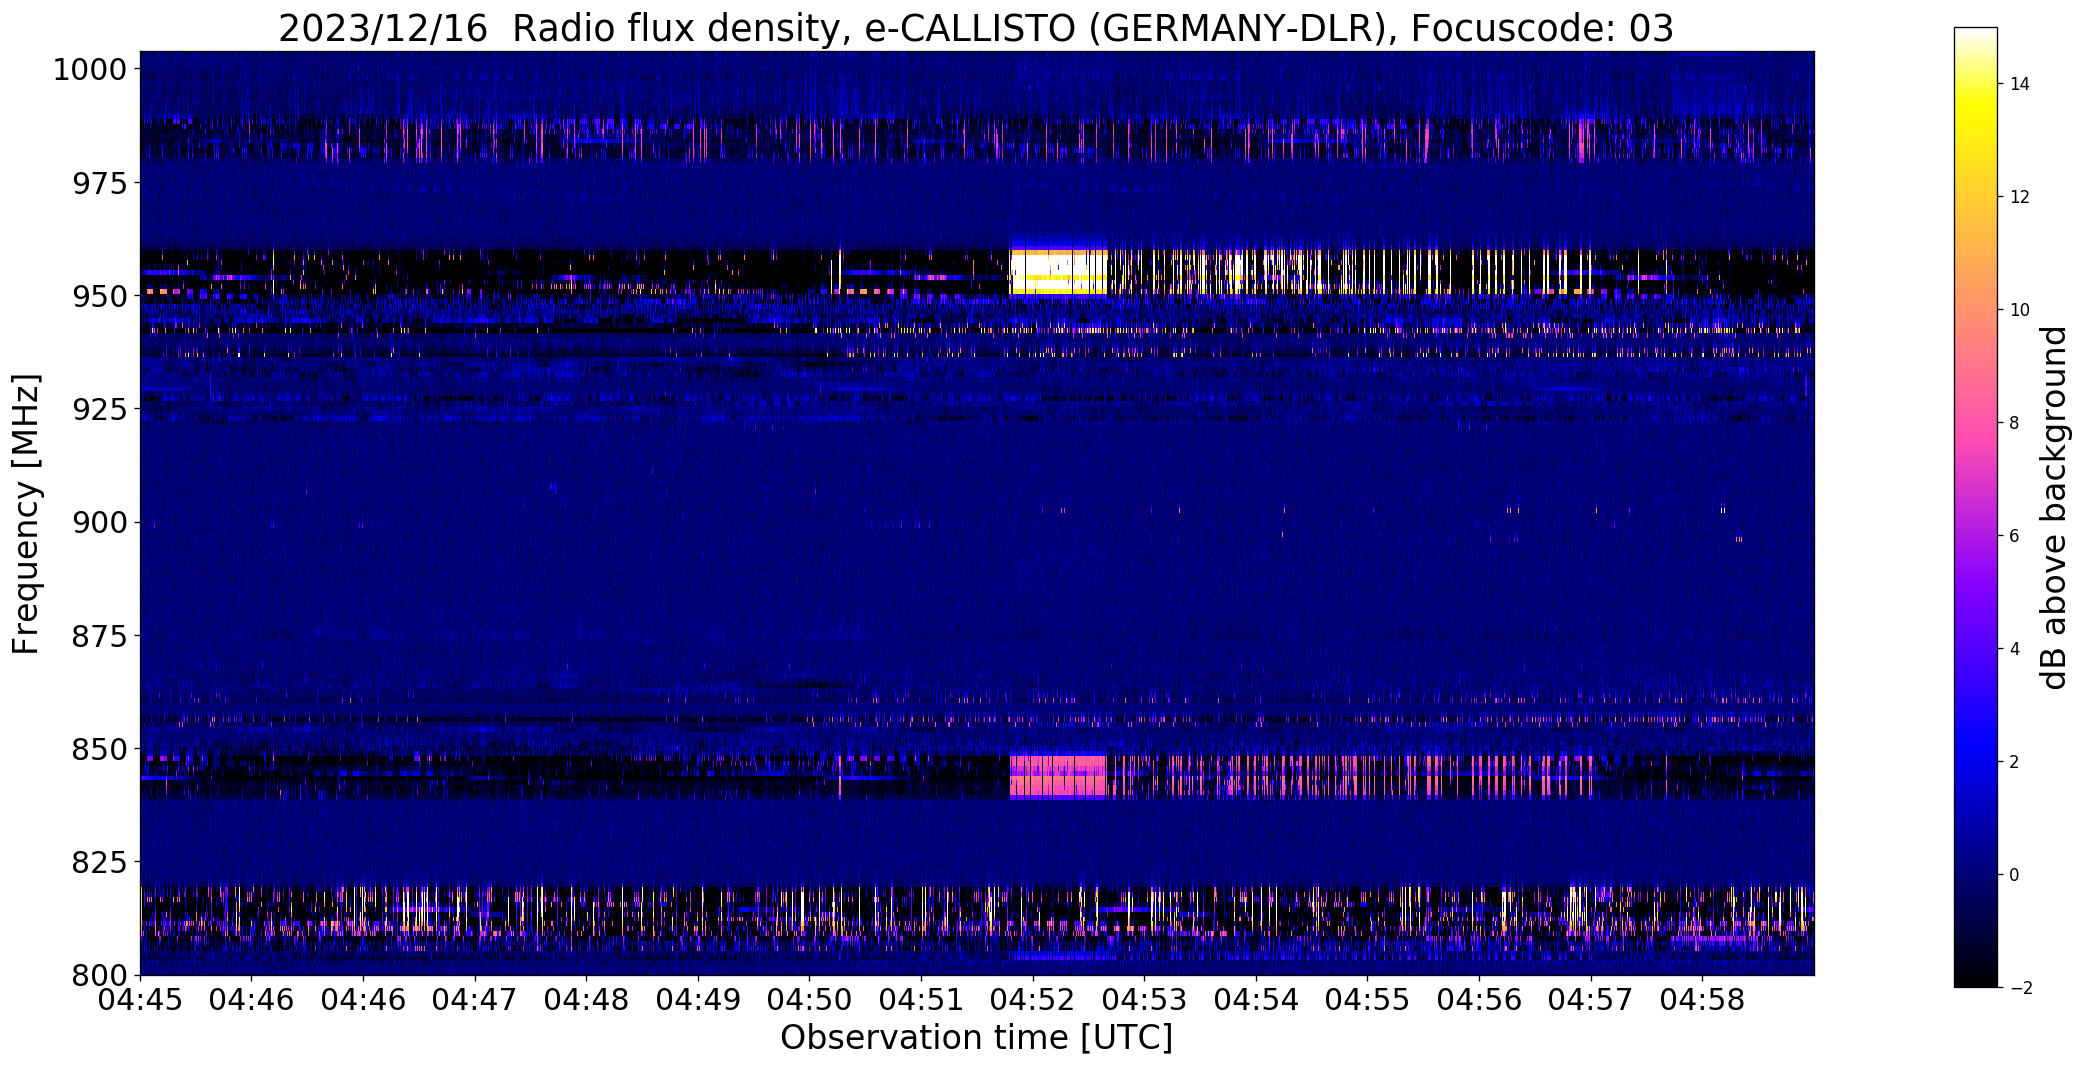Select the 950 tick on frequency axis

(99, 296)
